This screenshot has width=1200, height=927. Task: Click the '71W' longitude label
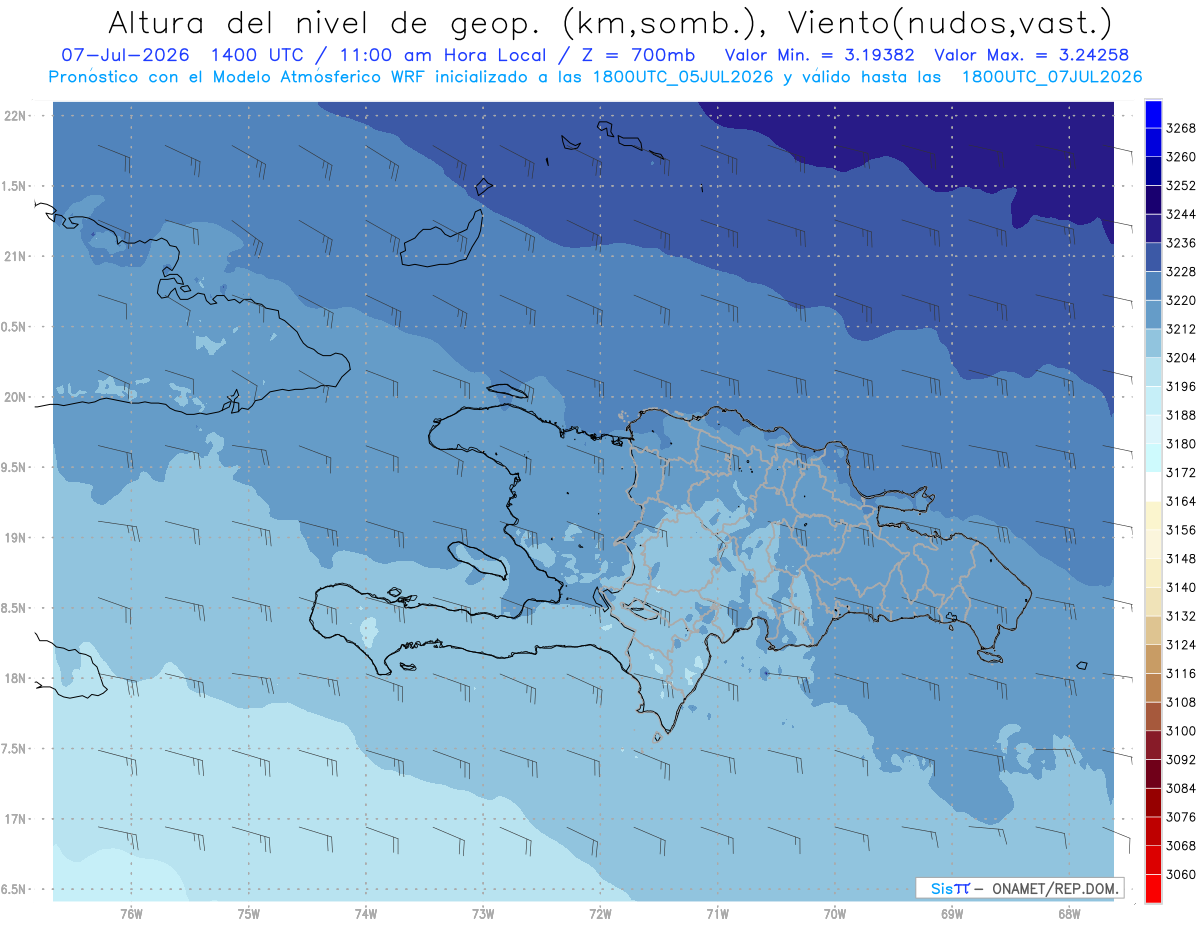(x=717, y=914)
